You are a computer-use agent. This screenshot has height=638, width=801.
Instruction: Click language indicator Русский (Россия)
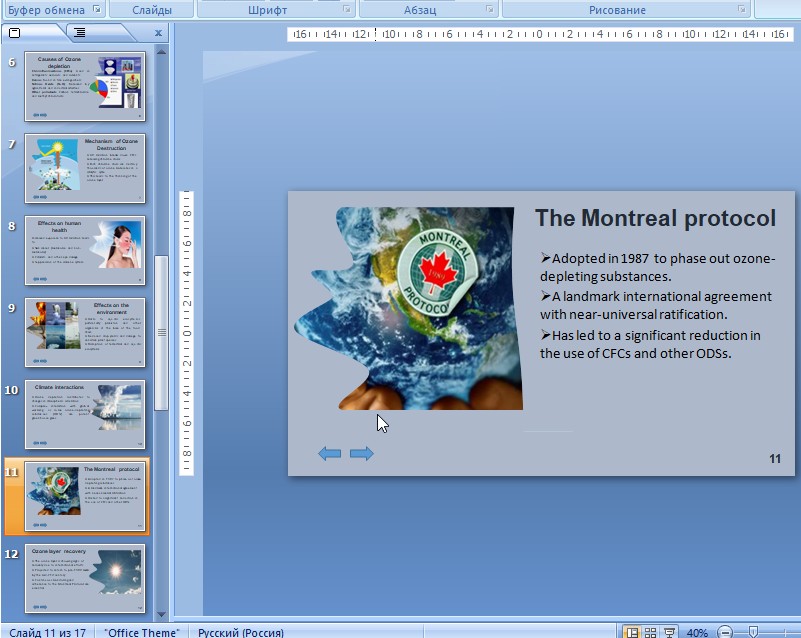point(241,632)
